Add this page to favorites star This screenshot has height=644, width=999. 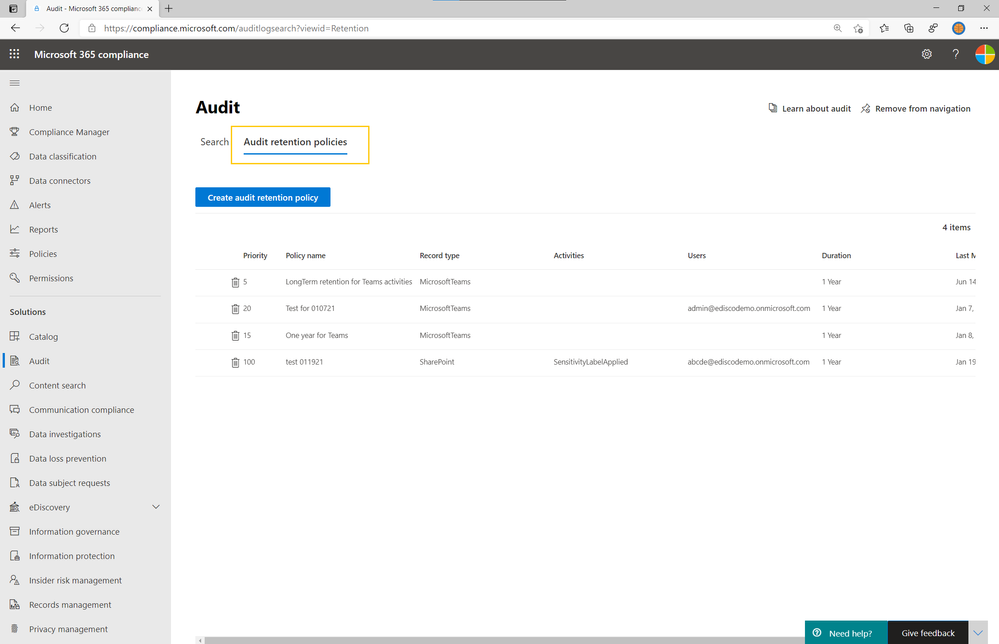[x=858, y=28]
